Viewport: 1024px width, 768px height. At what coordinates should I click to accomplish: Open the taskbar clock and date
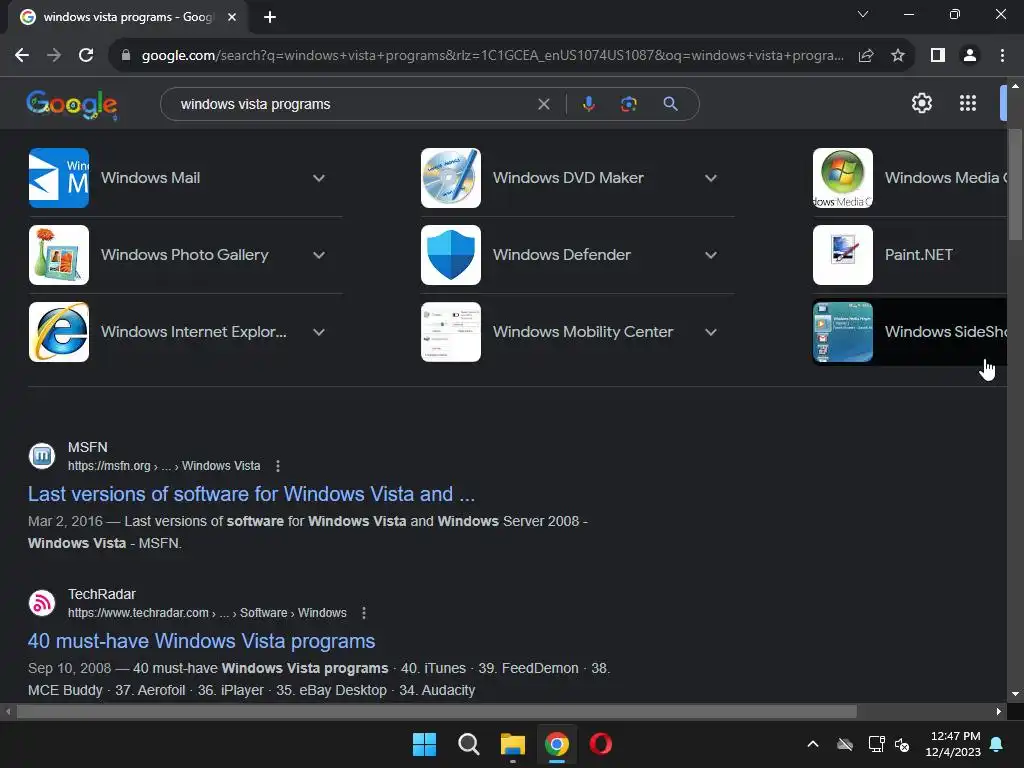pos(952,744)
